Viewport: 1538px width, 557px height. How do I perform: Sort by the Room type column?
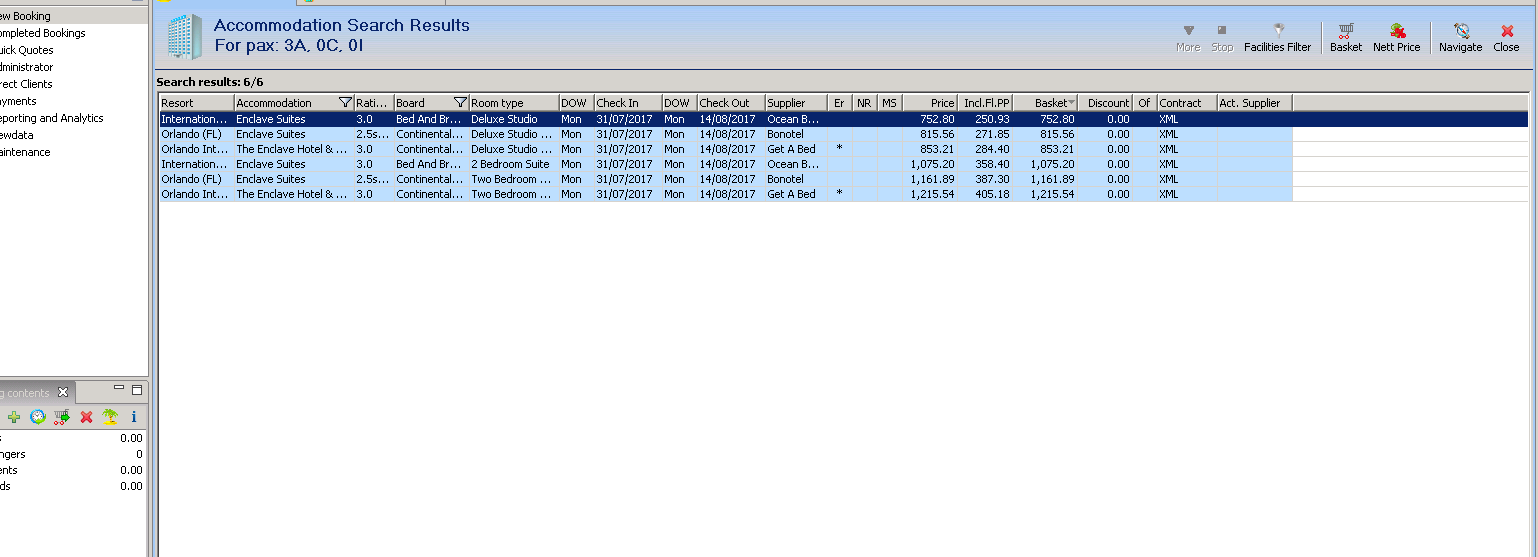[x=514, y=103]
